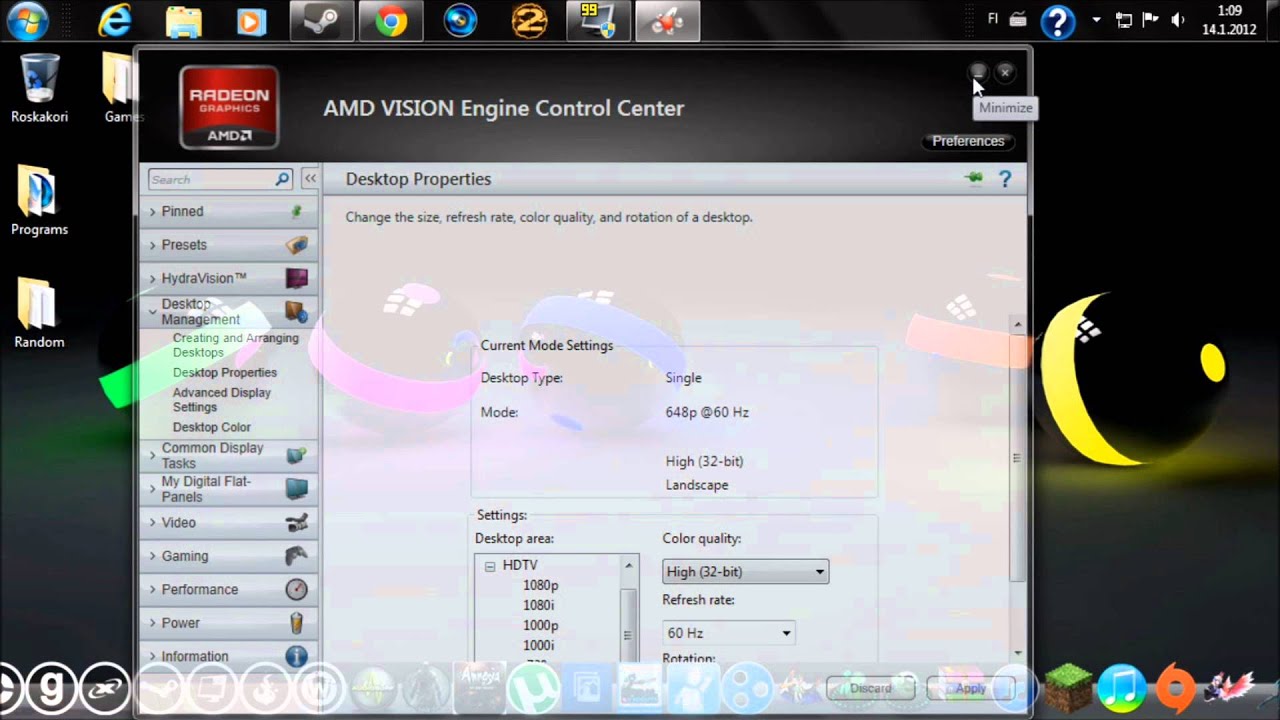Image resolution: width=1280 pixels, height=720 pixels.
Task: Select 1000p desktop area
Action: (541, 625)
